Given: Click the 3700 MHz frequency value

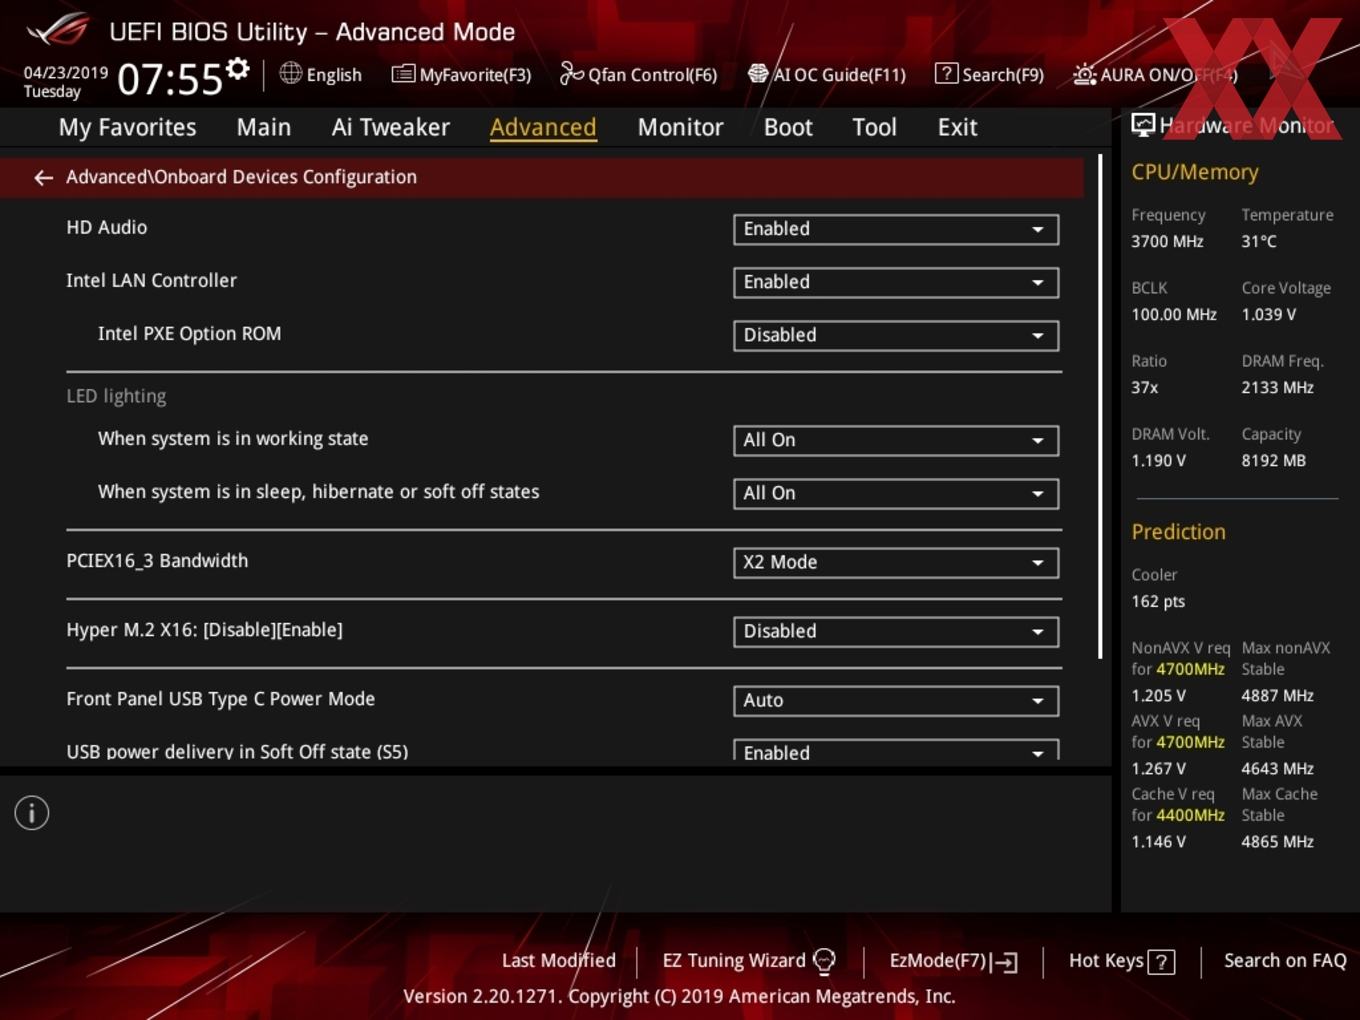Looking at the screenshot, I should coord(1167,241).
